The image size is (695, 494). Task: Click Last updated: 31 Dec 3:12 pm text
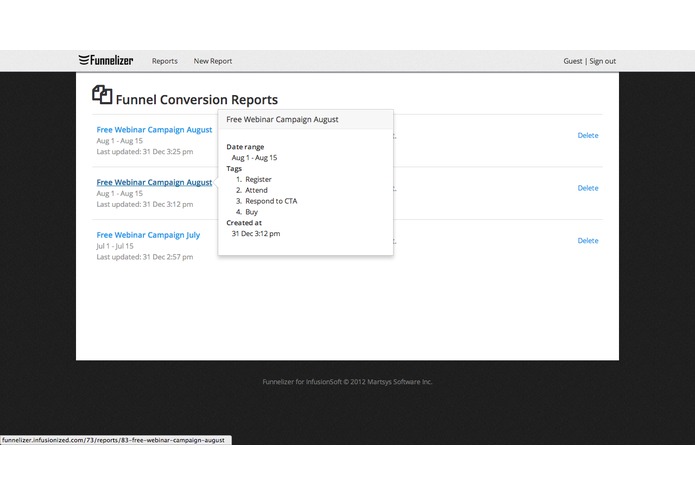point(145,204)
